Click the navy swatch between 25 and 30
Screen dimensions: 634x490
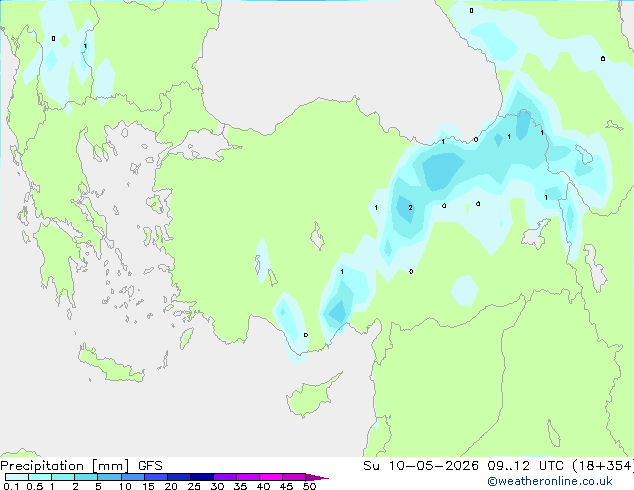pos(202,477)
